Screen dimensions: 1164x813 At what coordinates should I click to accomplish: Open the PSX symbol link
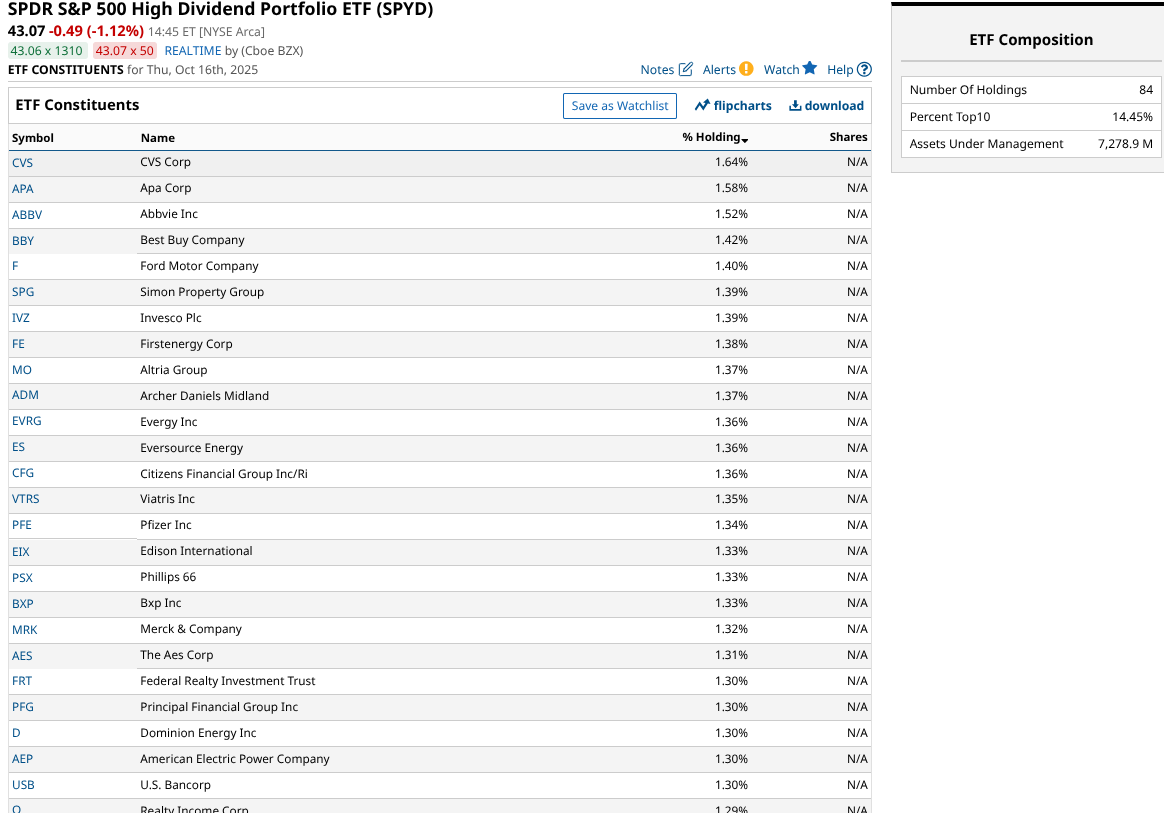pyautogui.click(x=22, y=578)
